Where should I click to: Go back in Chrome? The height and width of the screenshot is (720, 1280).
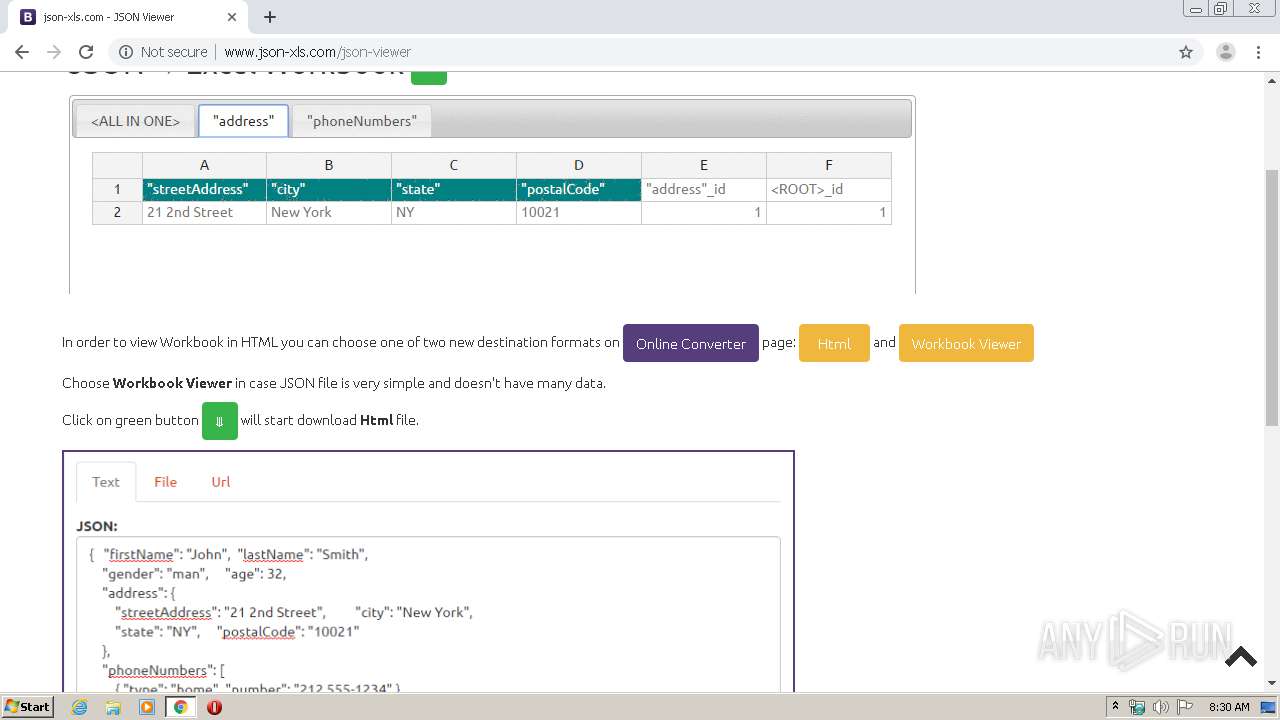click(22, 52)
